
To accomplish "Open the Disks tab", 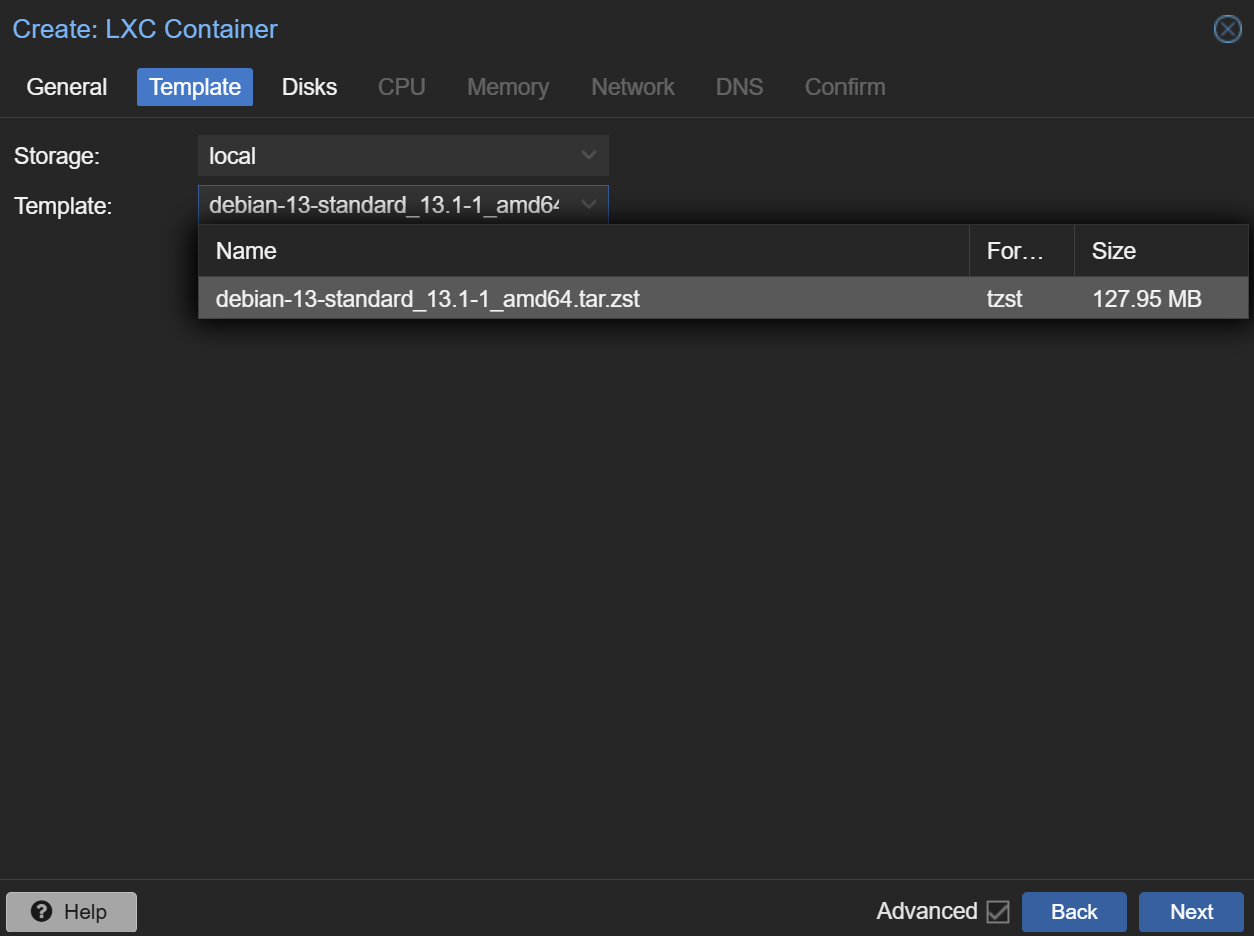I will tap(309, 87).
